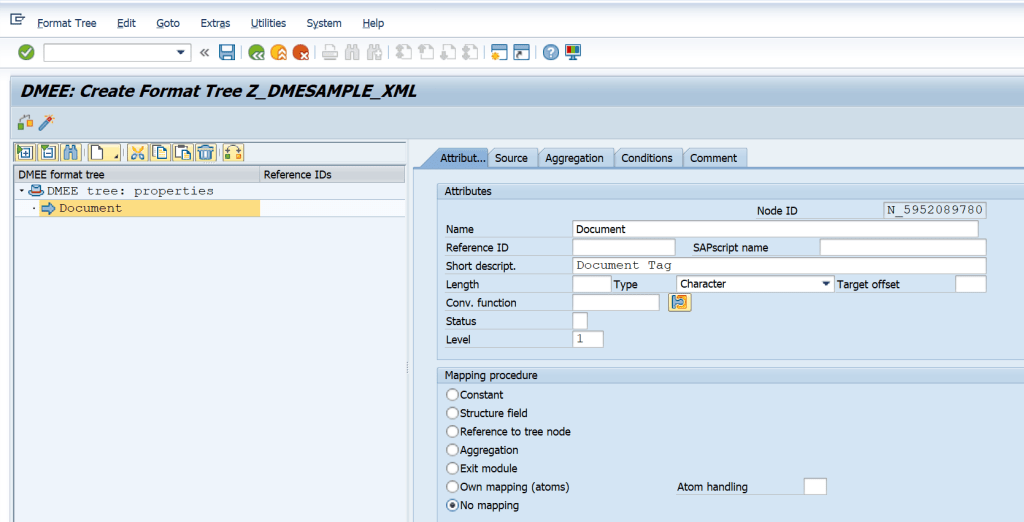The width and height of the screenshot is (1024, 522).
Task: Select the Constant mapping radio button
Action: tap(452, 395)
